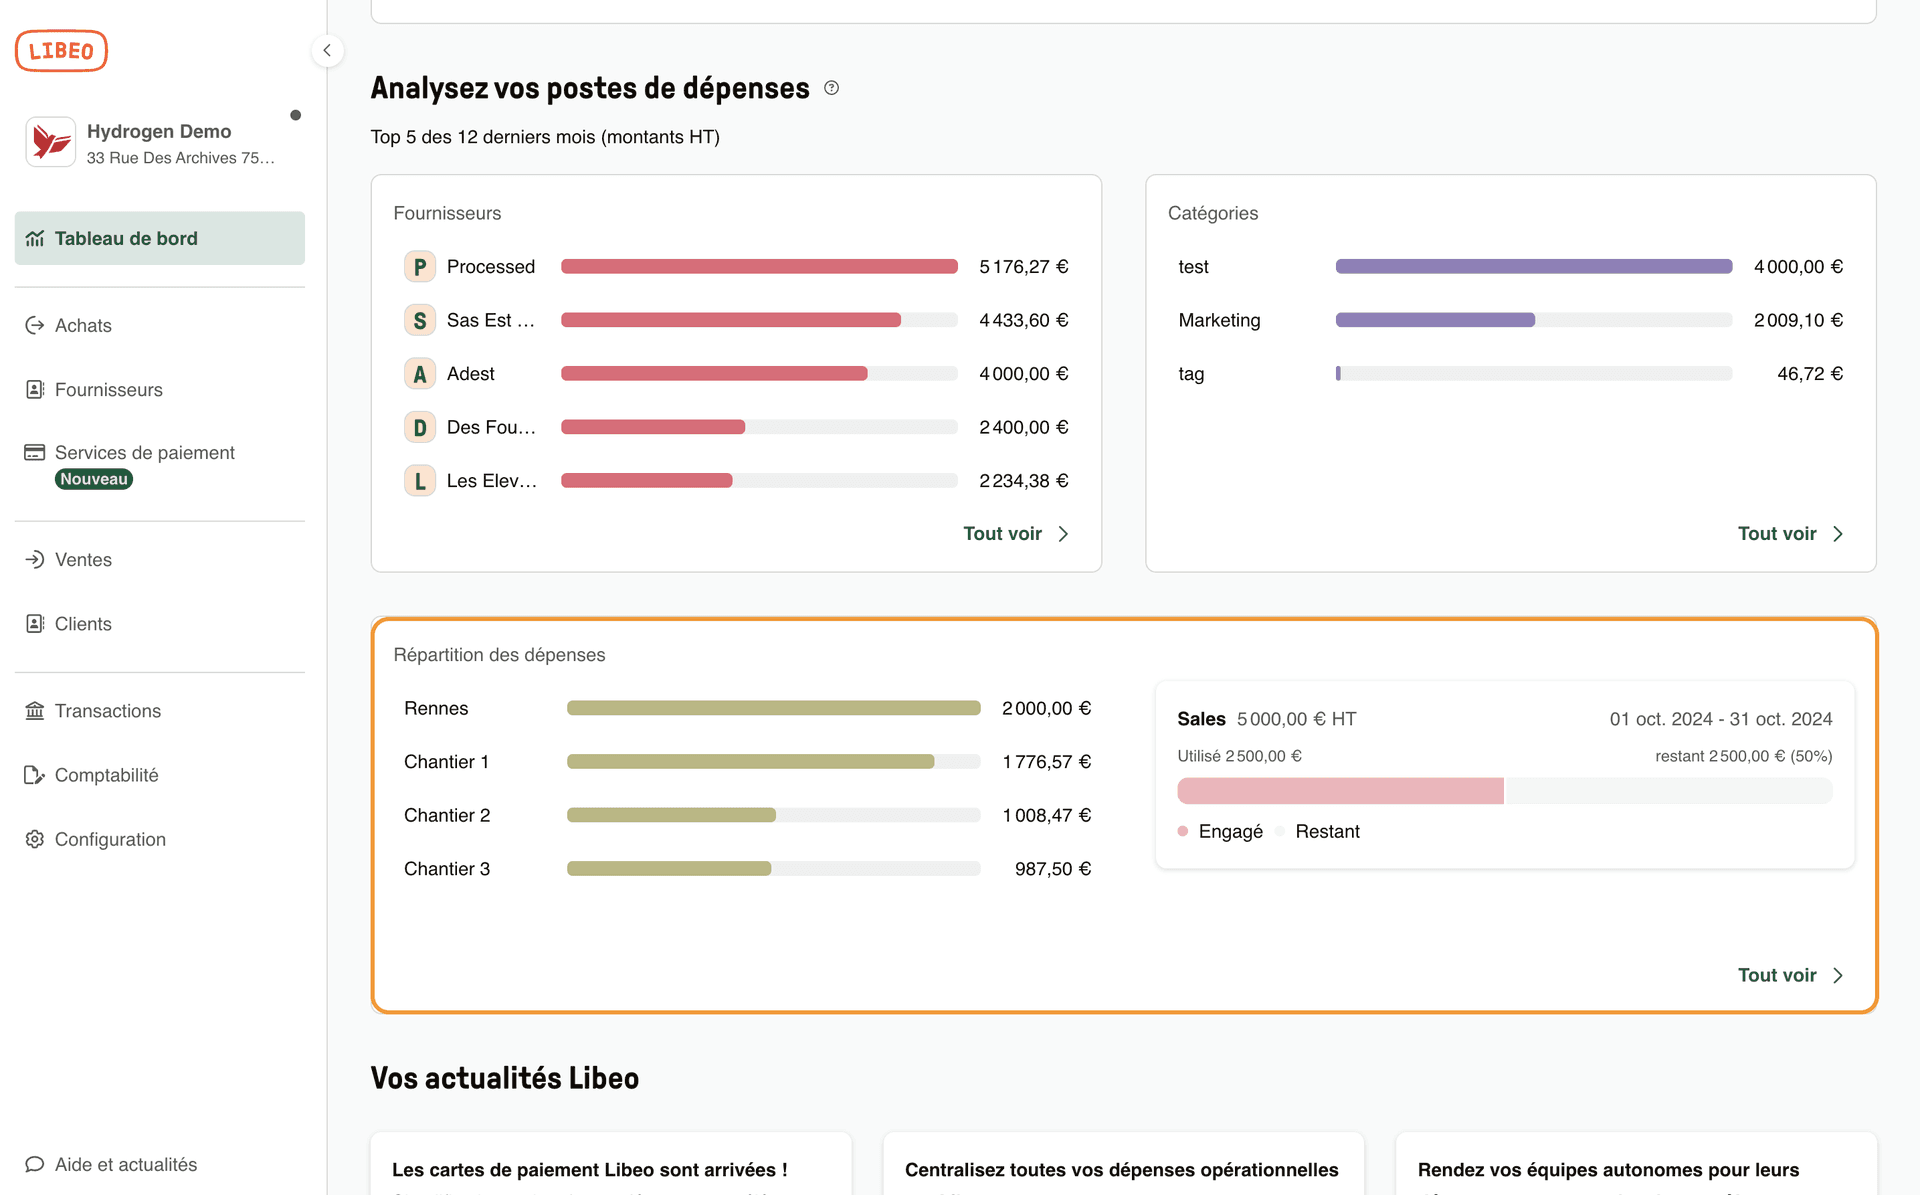1920x1195 pixels.
Task: Select the Clients icon in the sidebar
Action: [x=35, y=623]
